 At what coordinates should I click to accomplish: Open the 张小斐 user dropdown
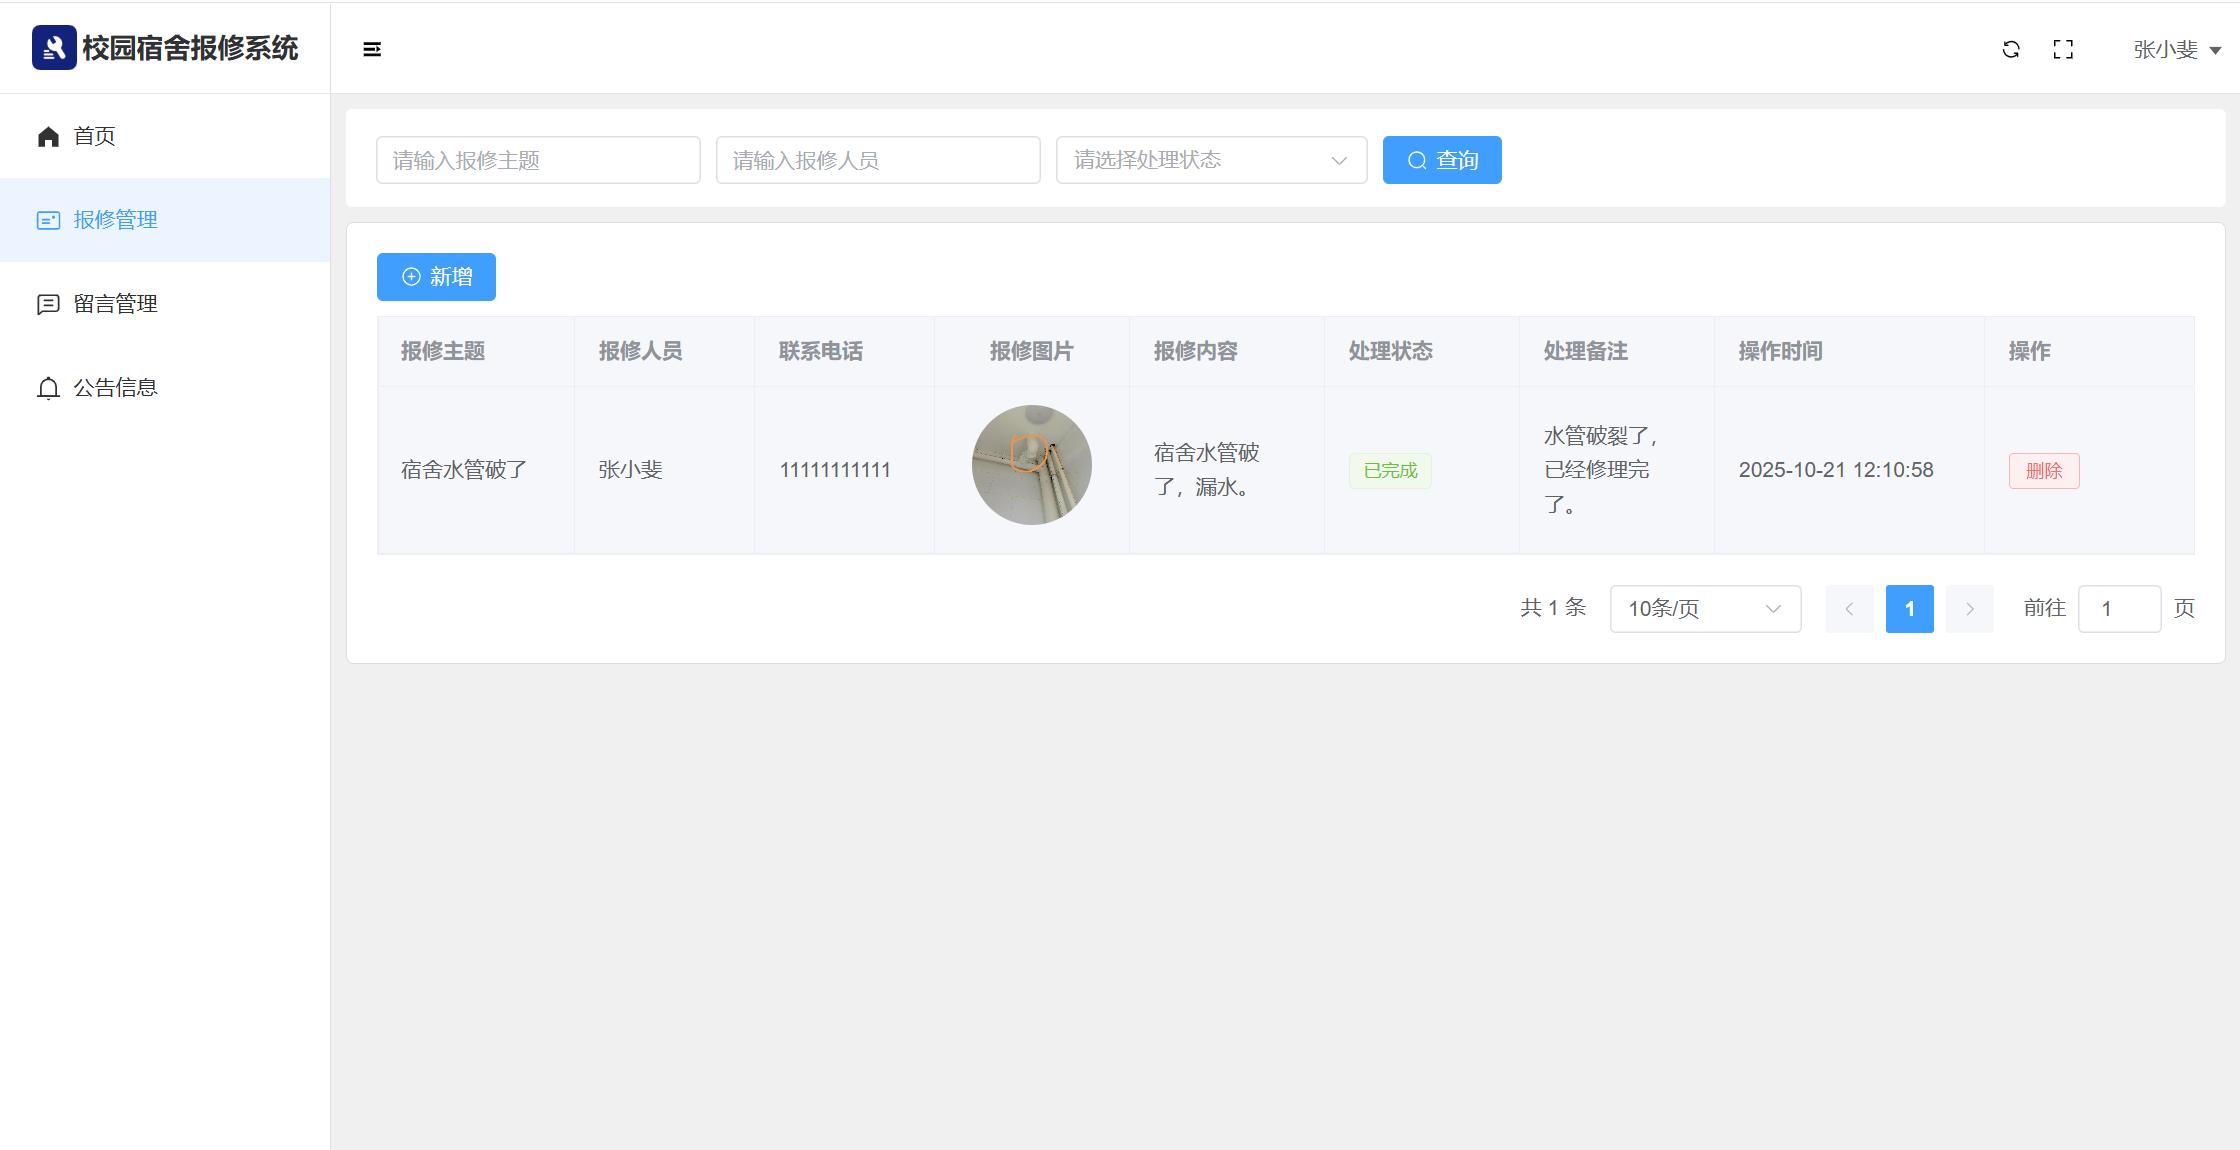tap(2176, 50)
